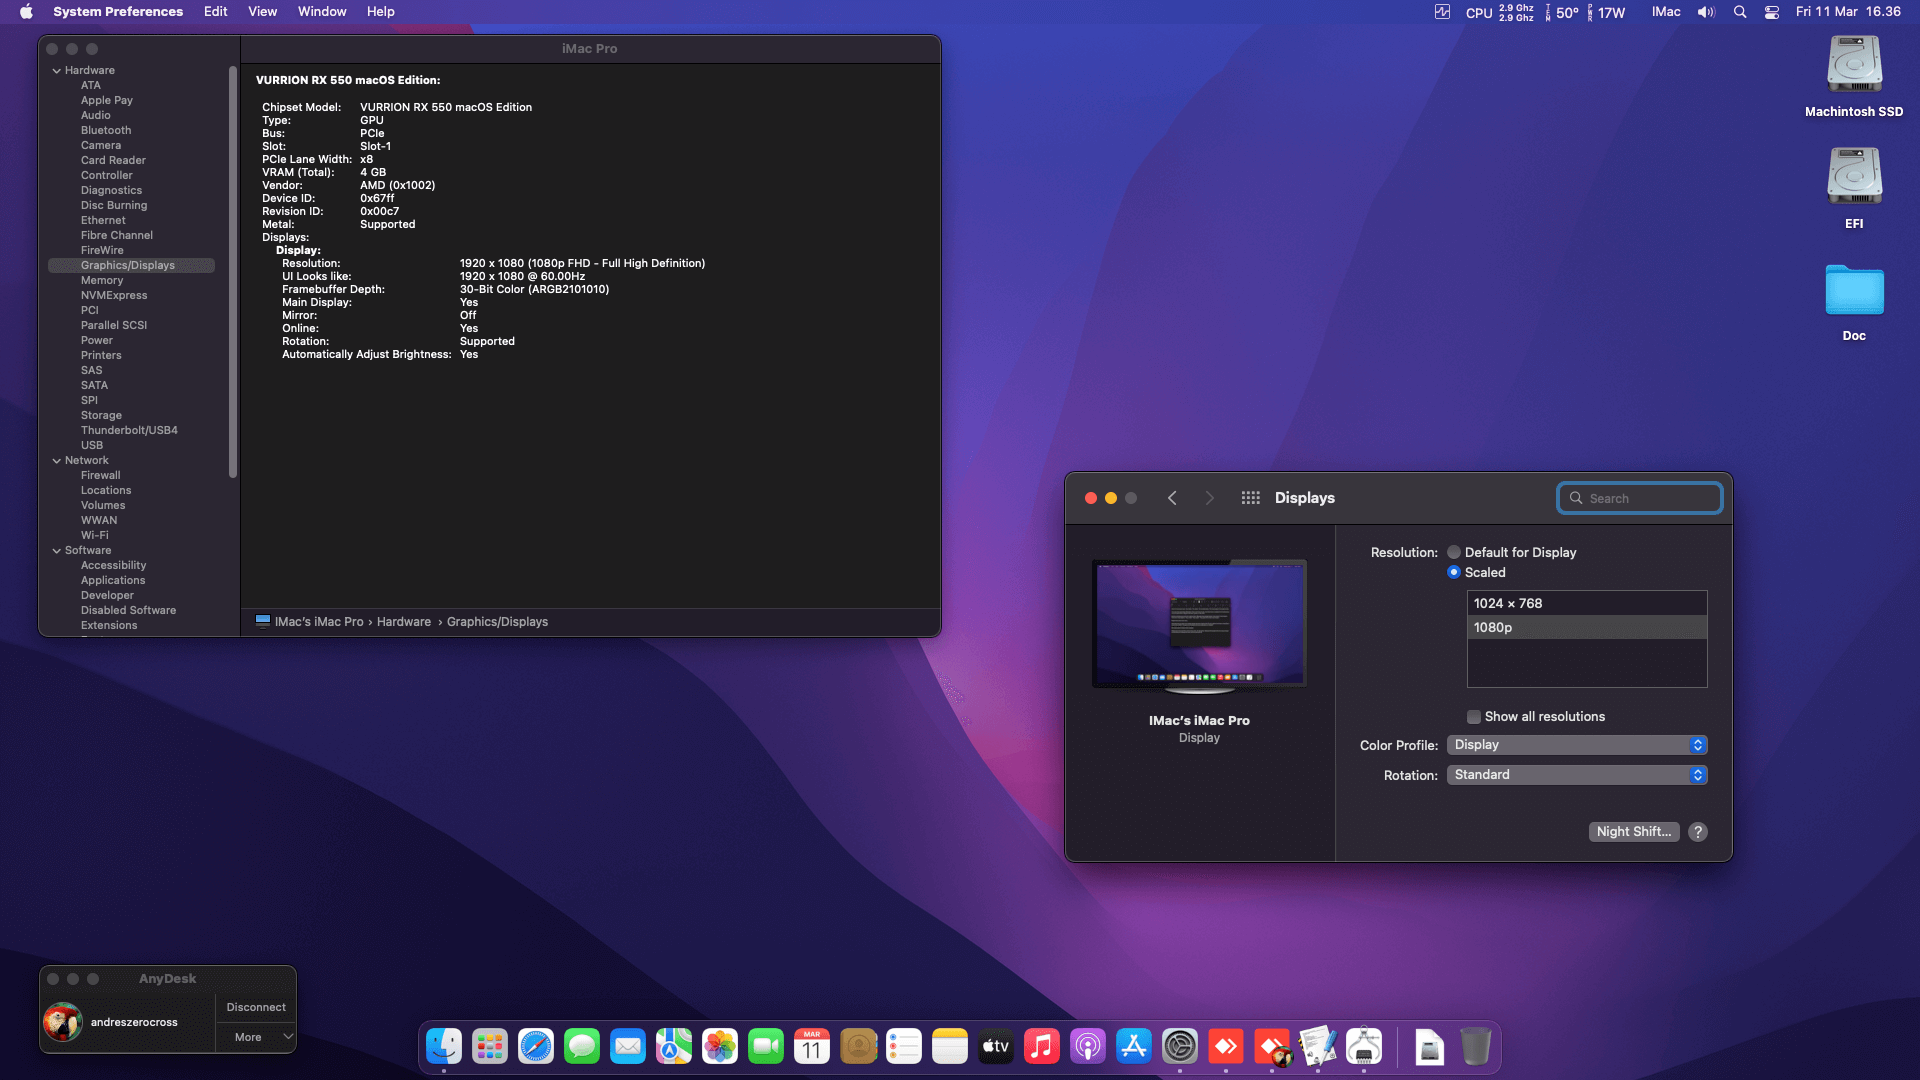
Task: Click the display preview thumbnail
Action: (1199, 626)
